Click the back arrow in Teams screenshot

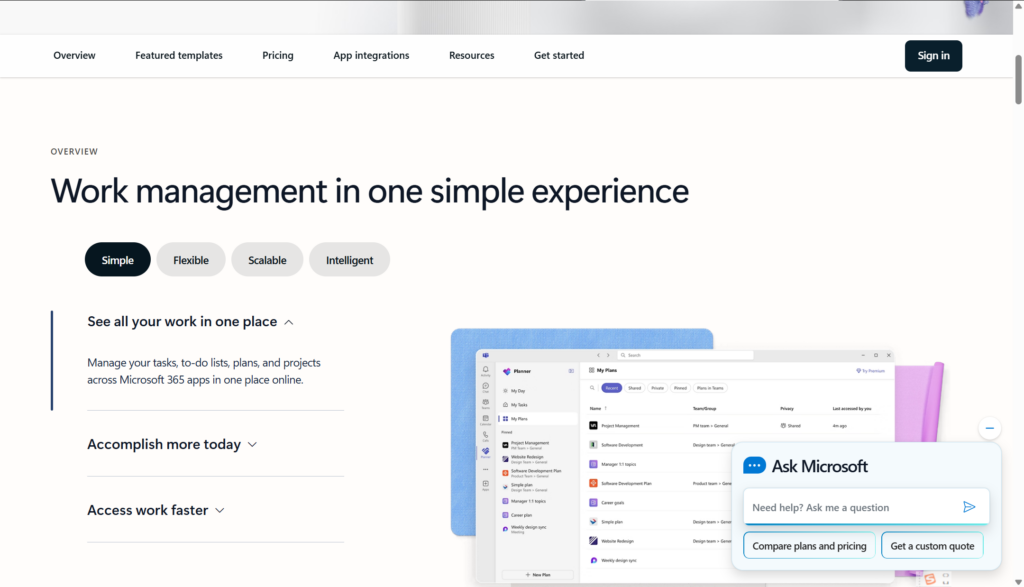598,355
